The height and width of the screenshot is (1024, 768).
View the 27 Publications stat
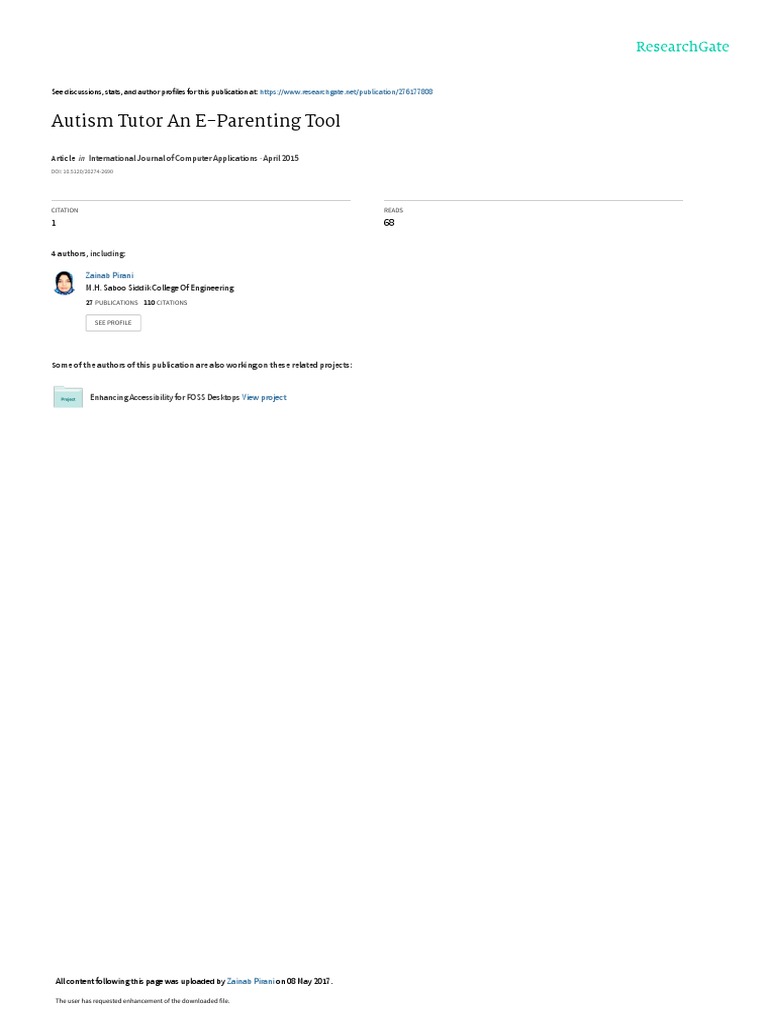(112, 303)
